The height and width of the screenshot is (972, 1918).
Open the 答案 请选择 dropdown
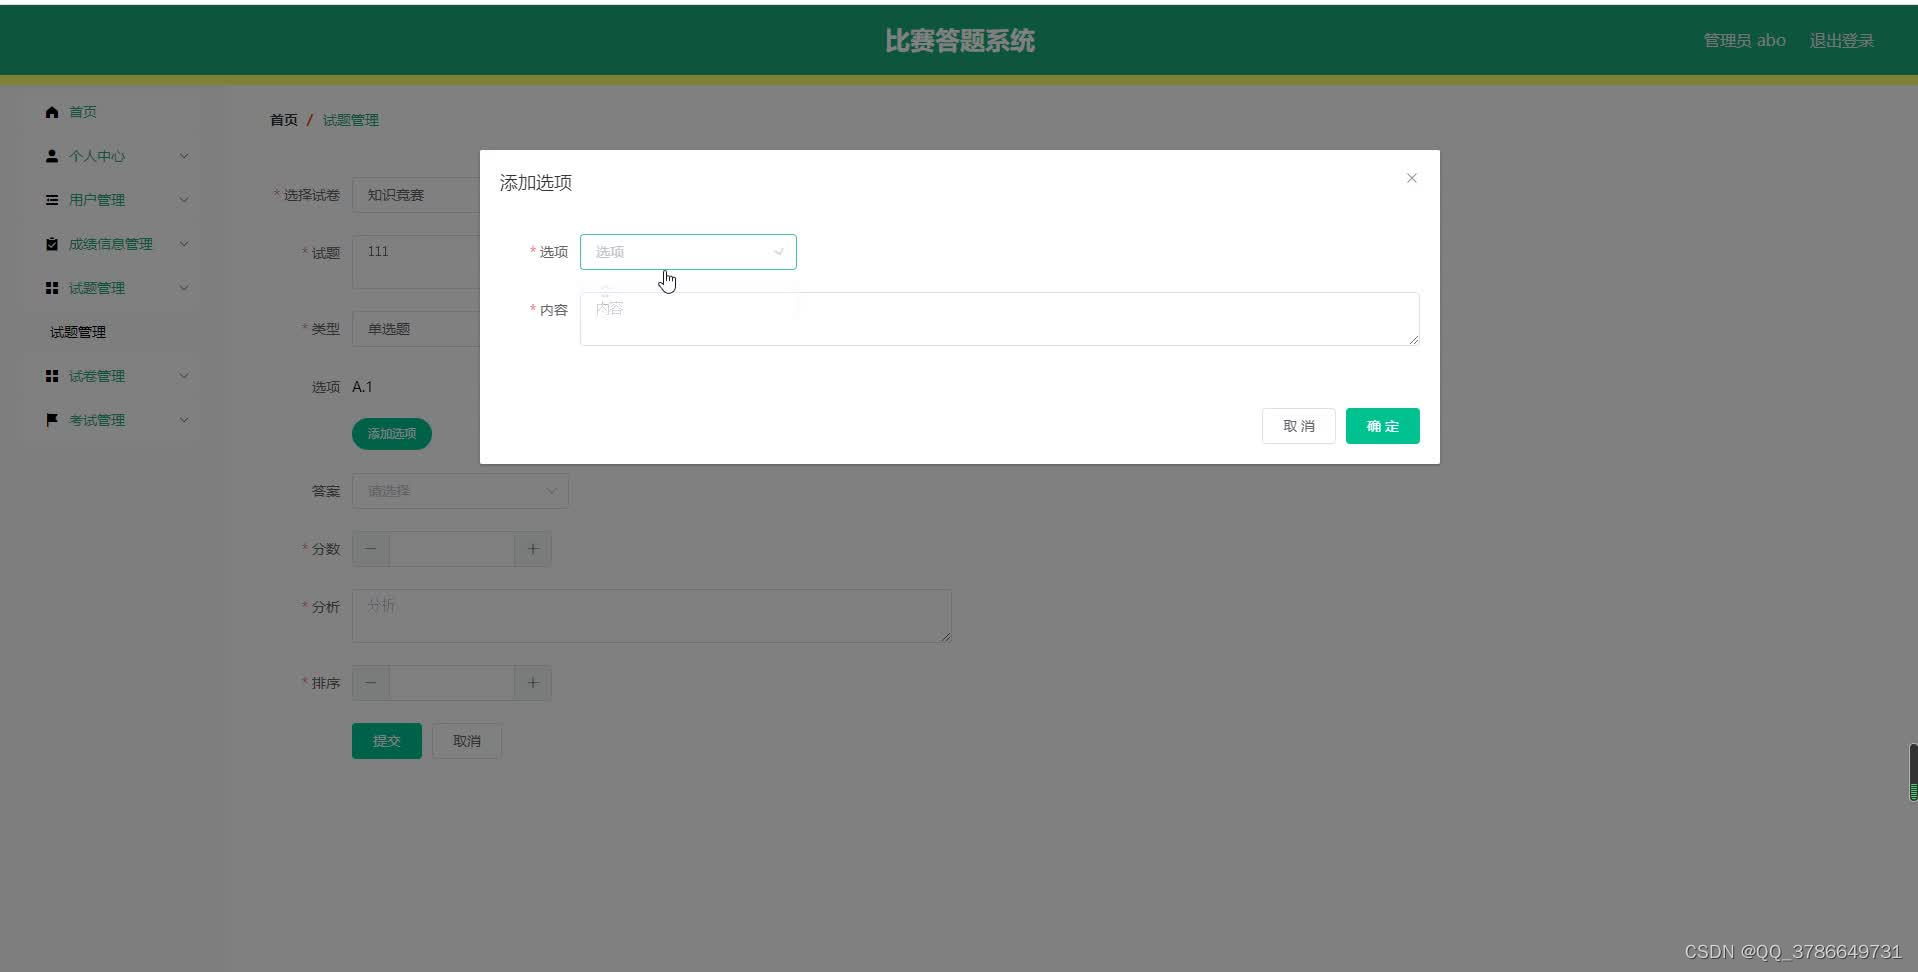point(460,491)
